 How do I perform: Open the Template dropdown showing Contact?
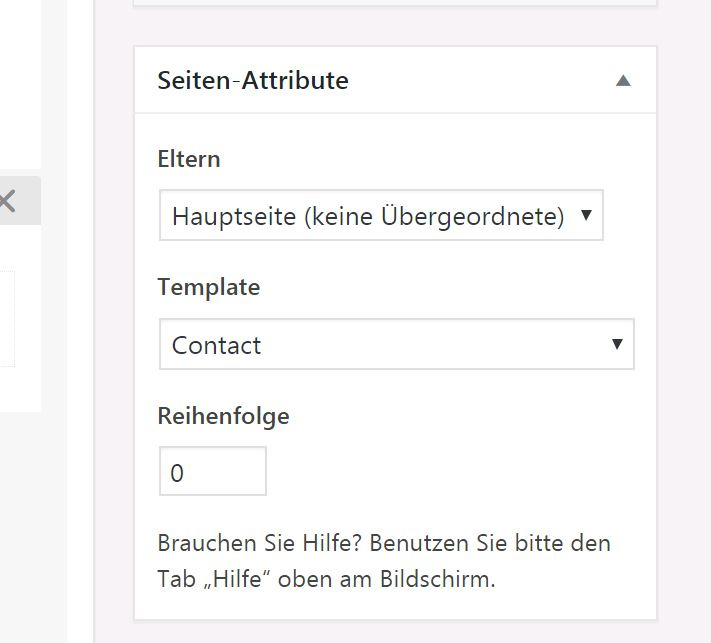(x=397, y=344)
